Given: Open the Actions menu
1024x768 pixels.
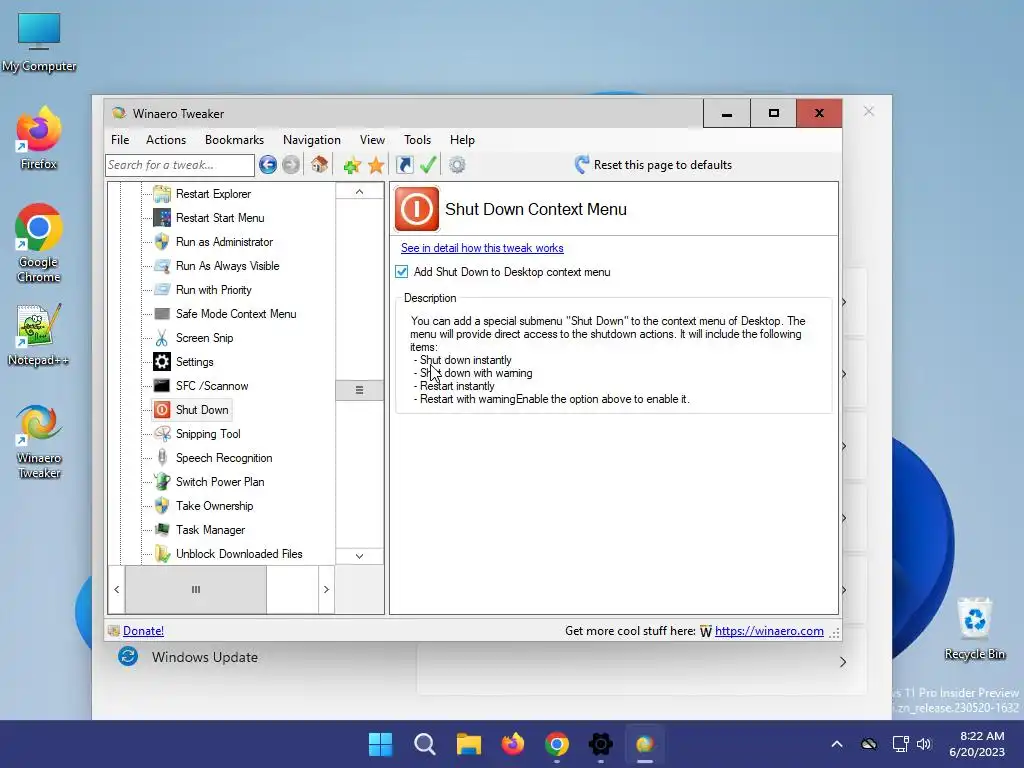Looking at the screenshot, I should click(x=166, y=140).
